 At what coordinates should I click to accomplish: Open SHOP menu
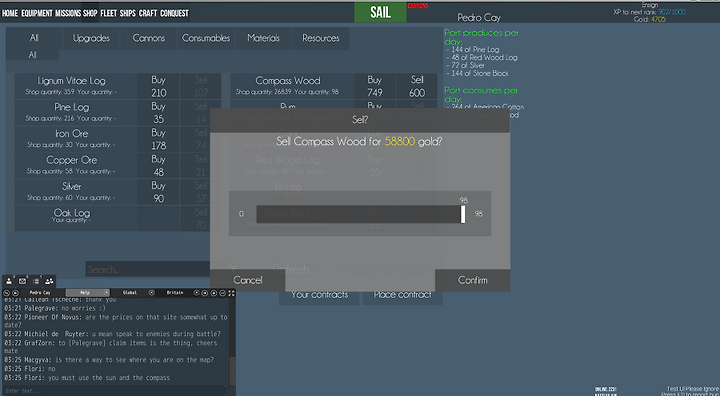point(90,13)
